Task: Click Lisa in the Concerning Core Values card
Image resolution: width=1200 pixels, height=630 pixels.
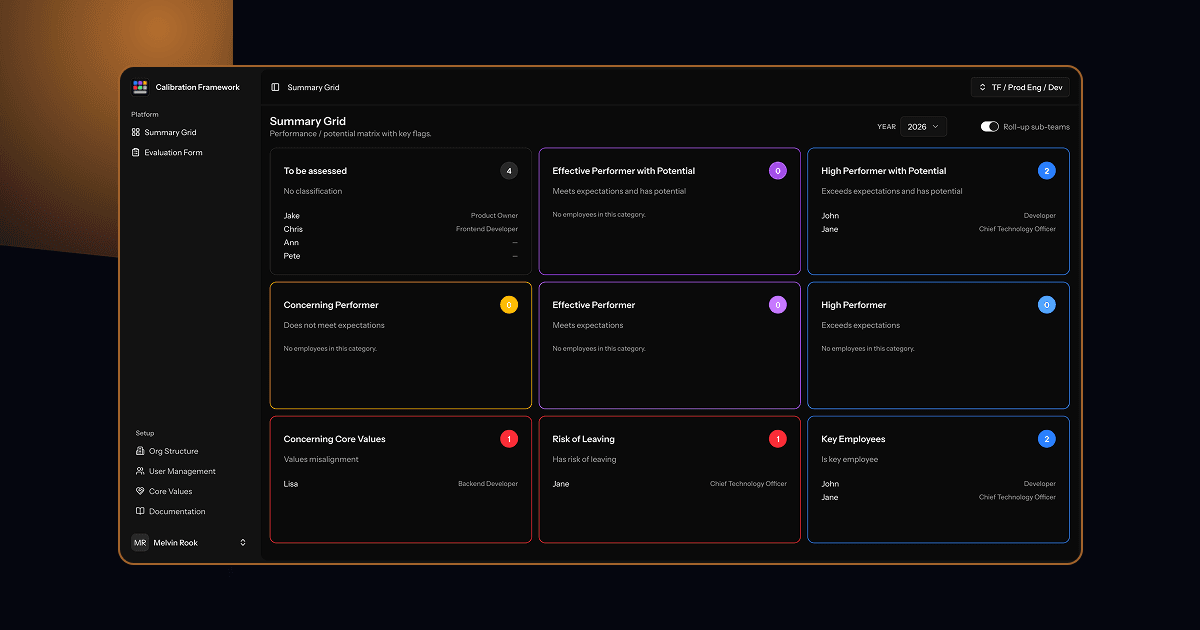Action: point(291,483)
